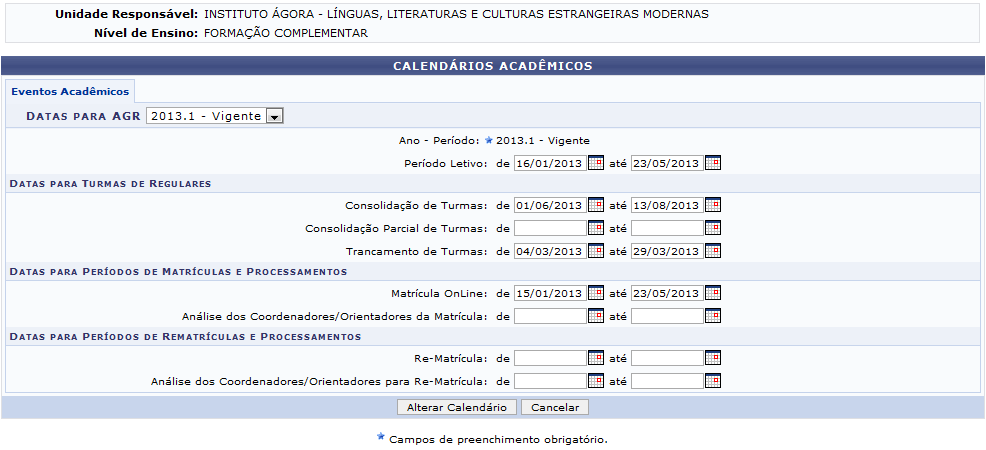Open calendar for Análise da Matrícula start date

coord(595,316)
